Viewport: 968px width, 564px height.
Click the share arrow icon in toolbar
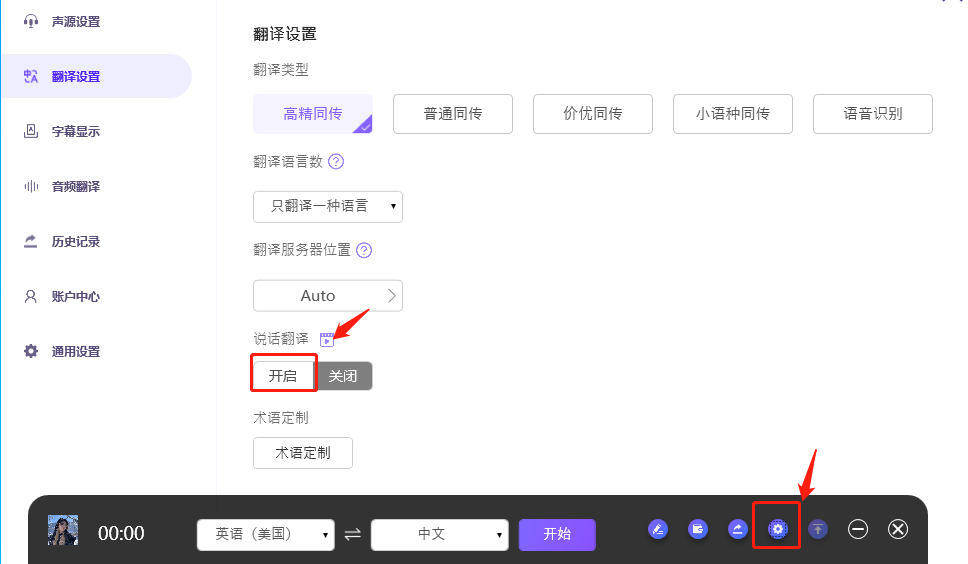point(737,529)
